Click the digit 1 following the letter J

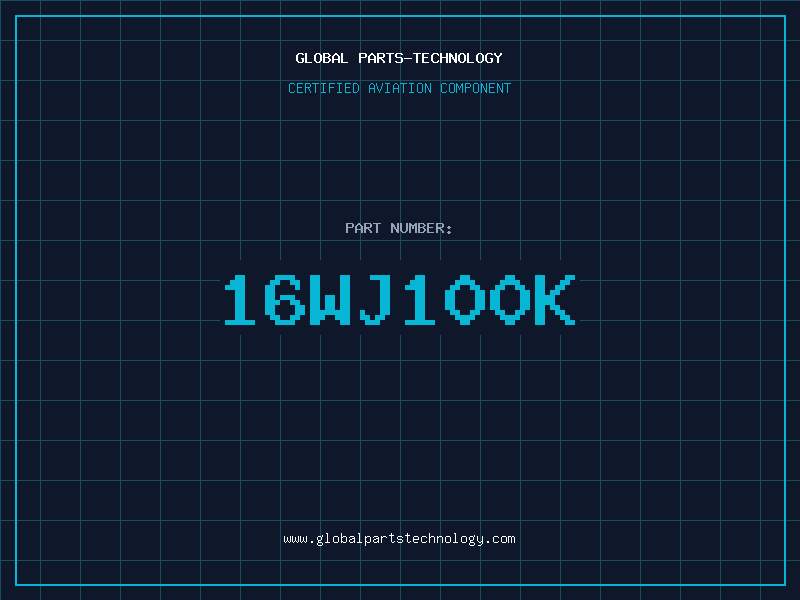pos(420,300)
